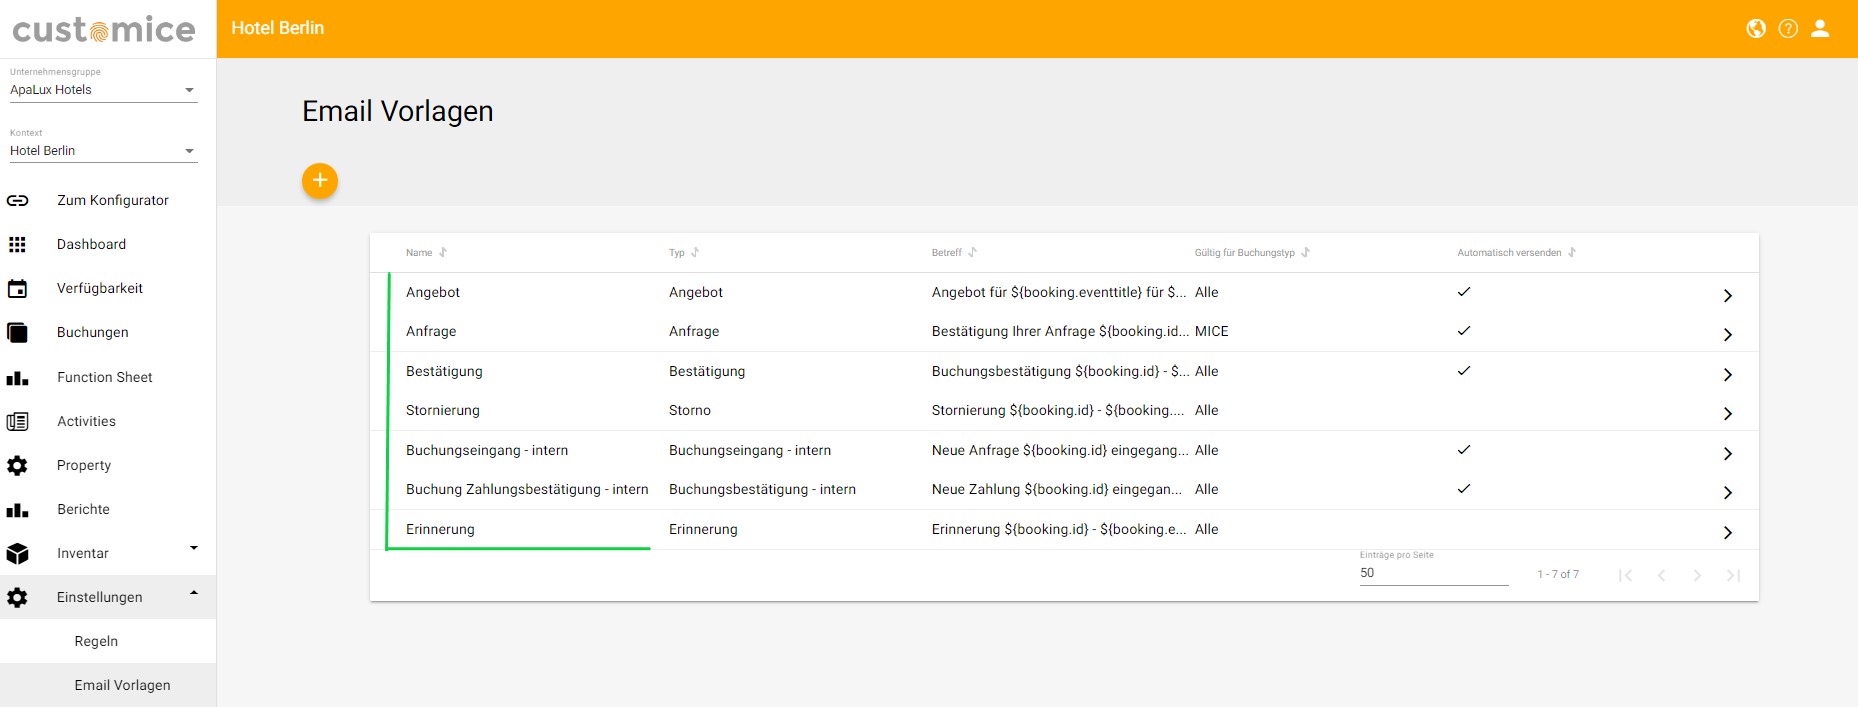Open Stornierung template row chevron
Image resolution: width=1858 pixels, height=707 pixels.
[1727, 413]
